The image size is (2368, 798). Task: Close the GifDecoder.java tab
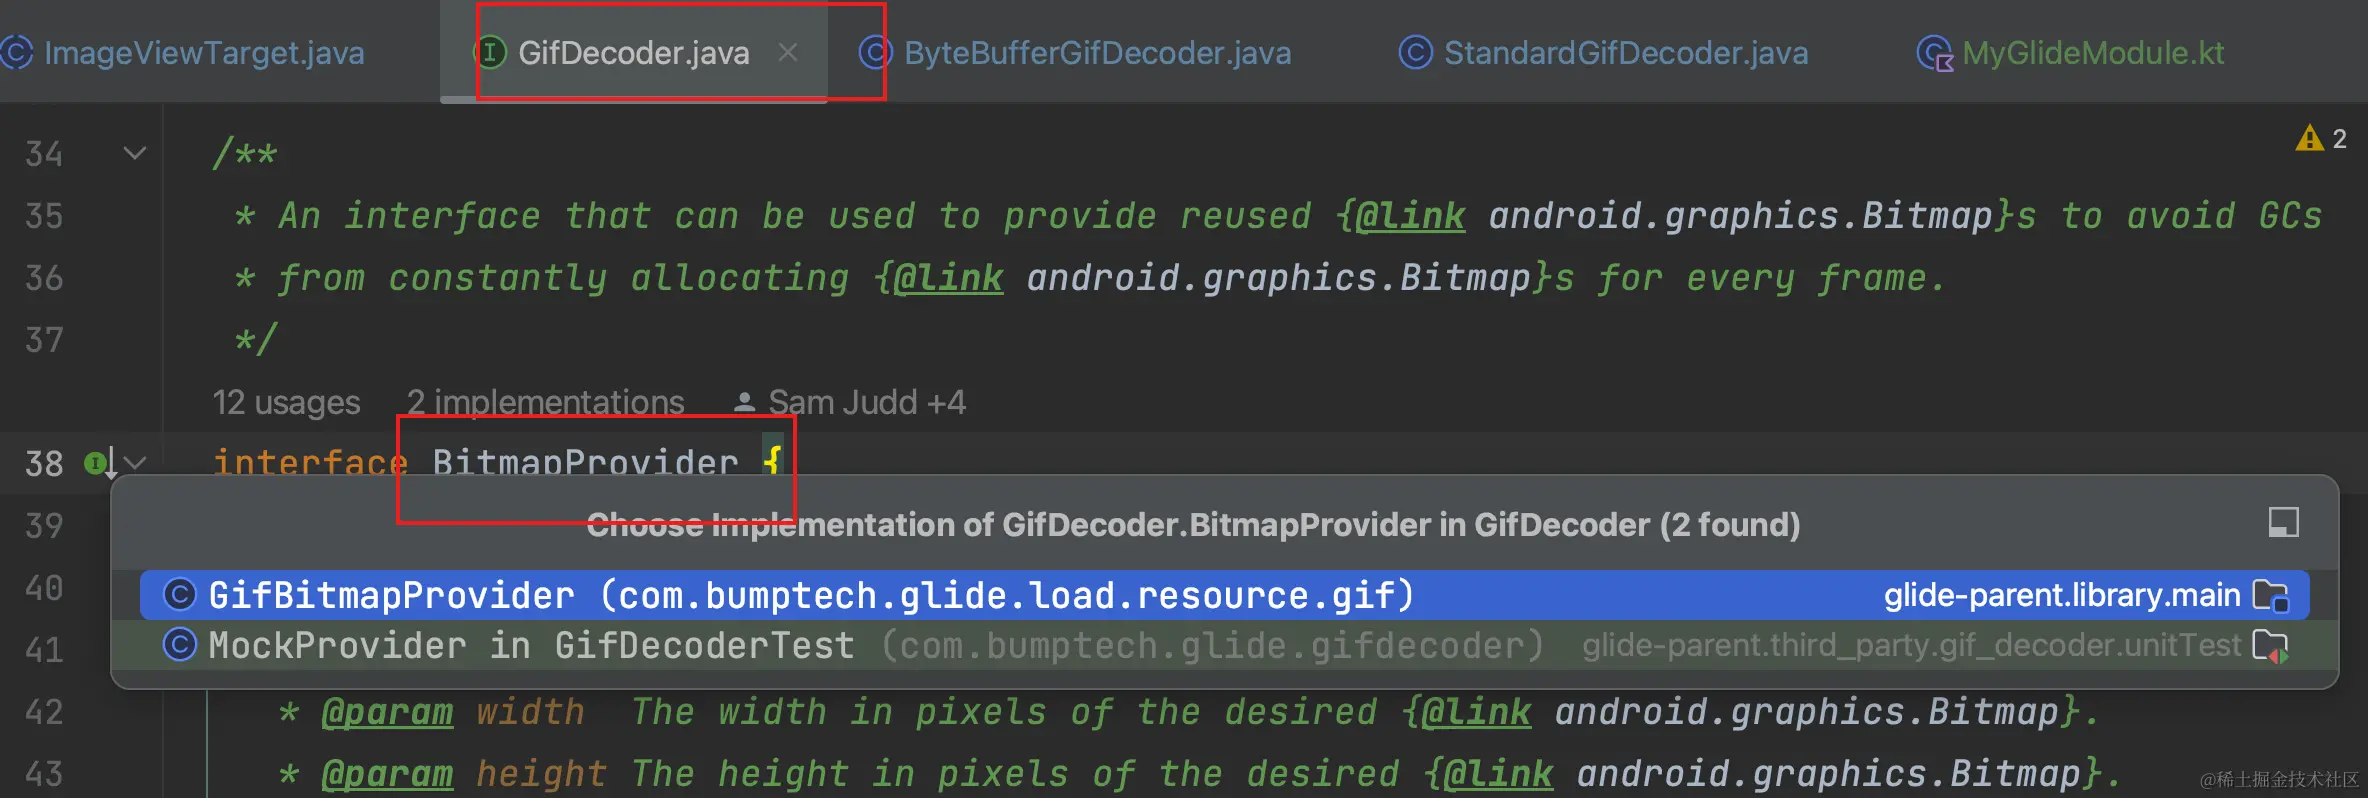pos(788,52)
